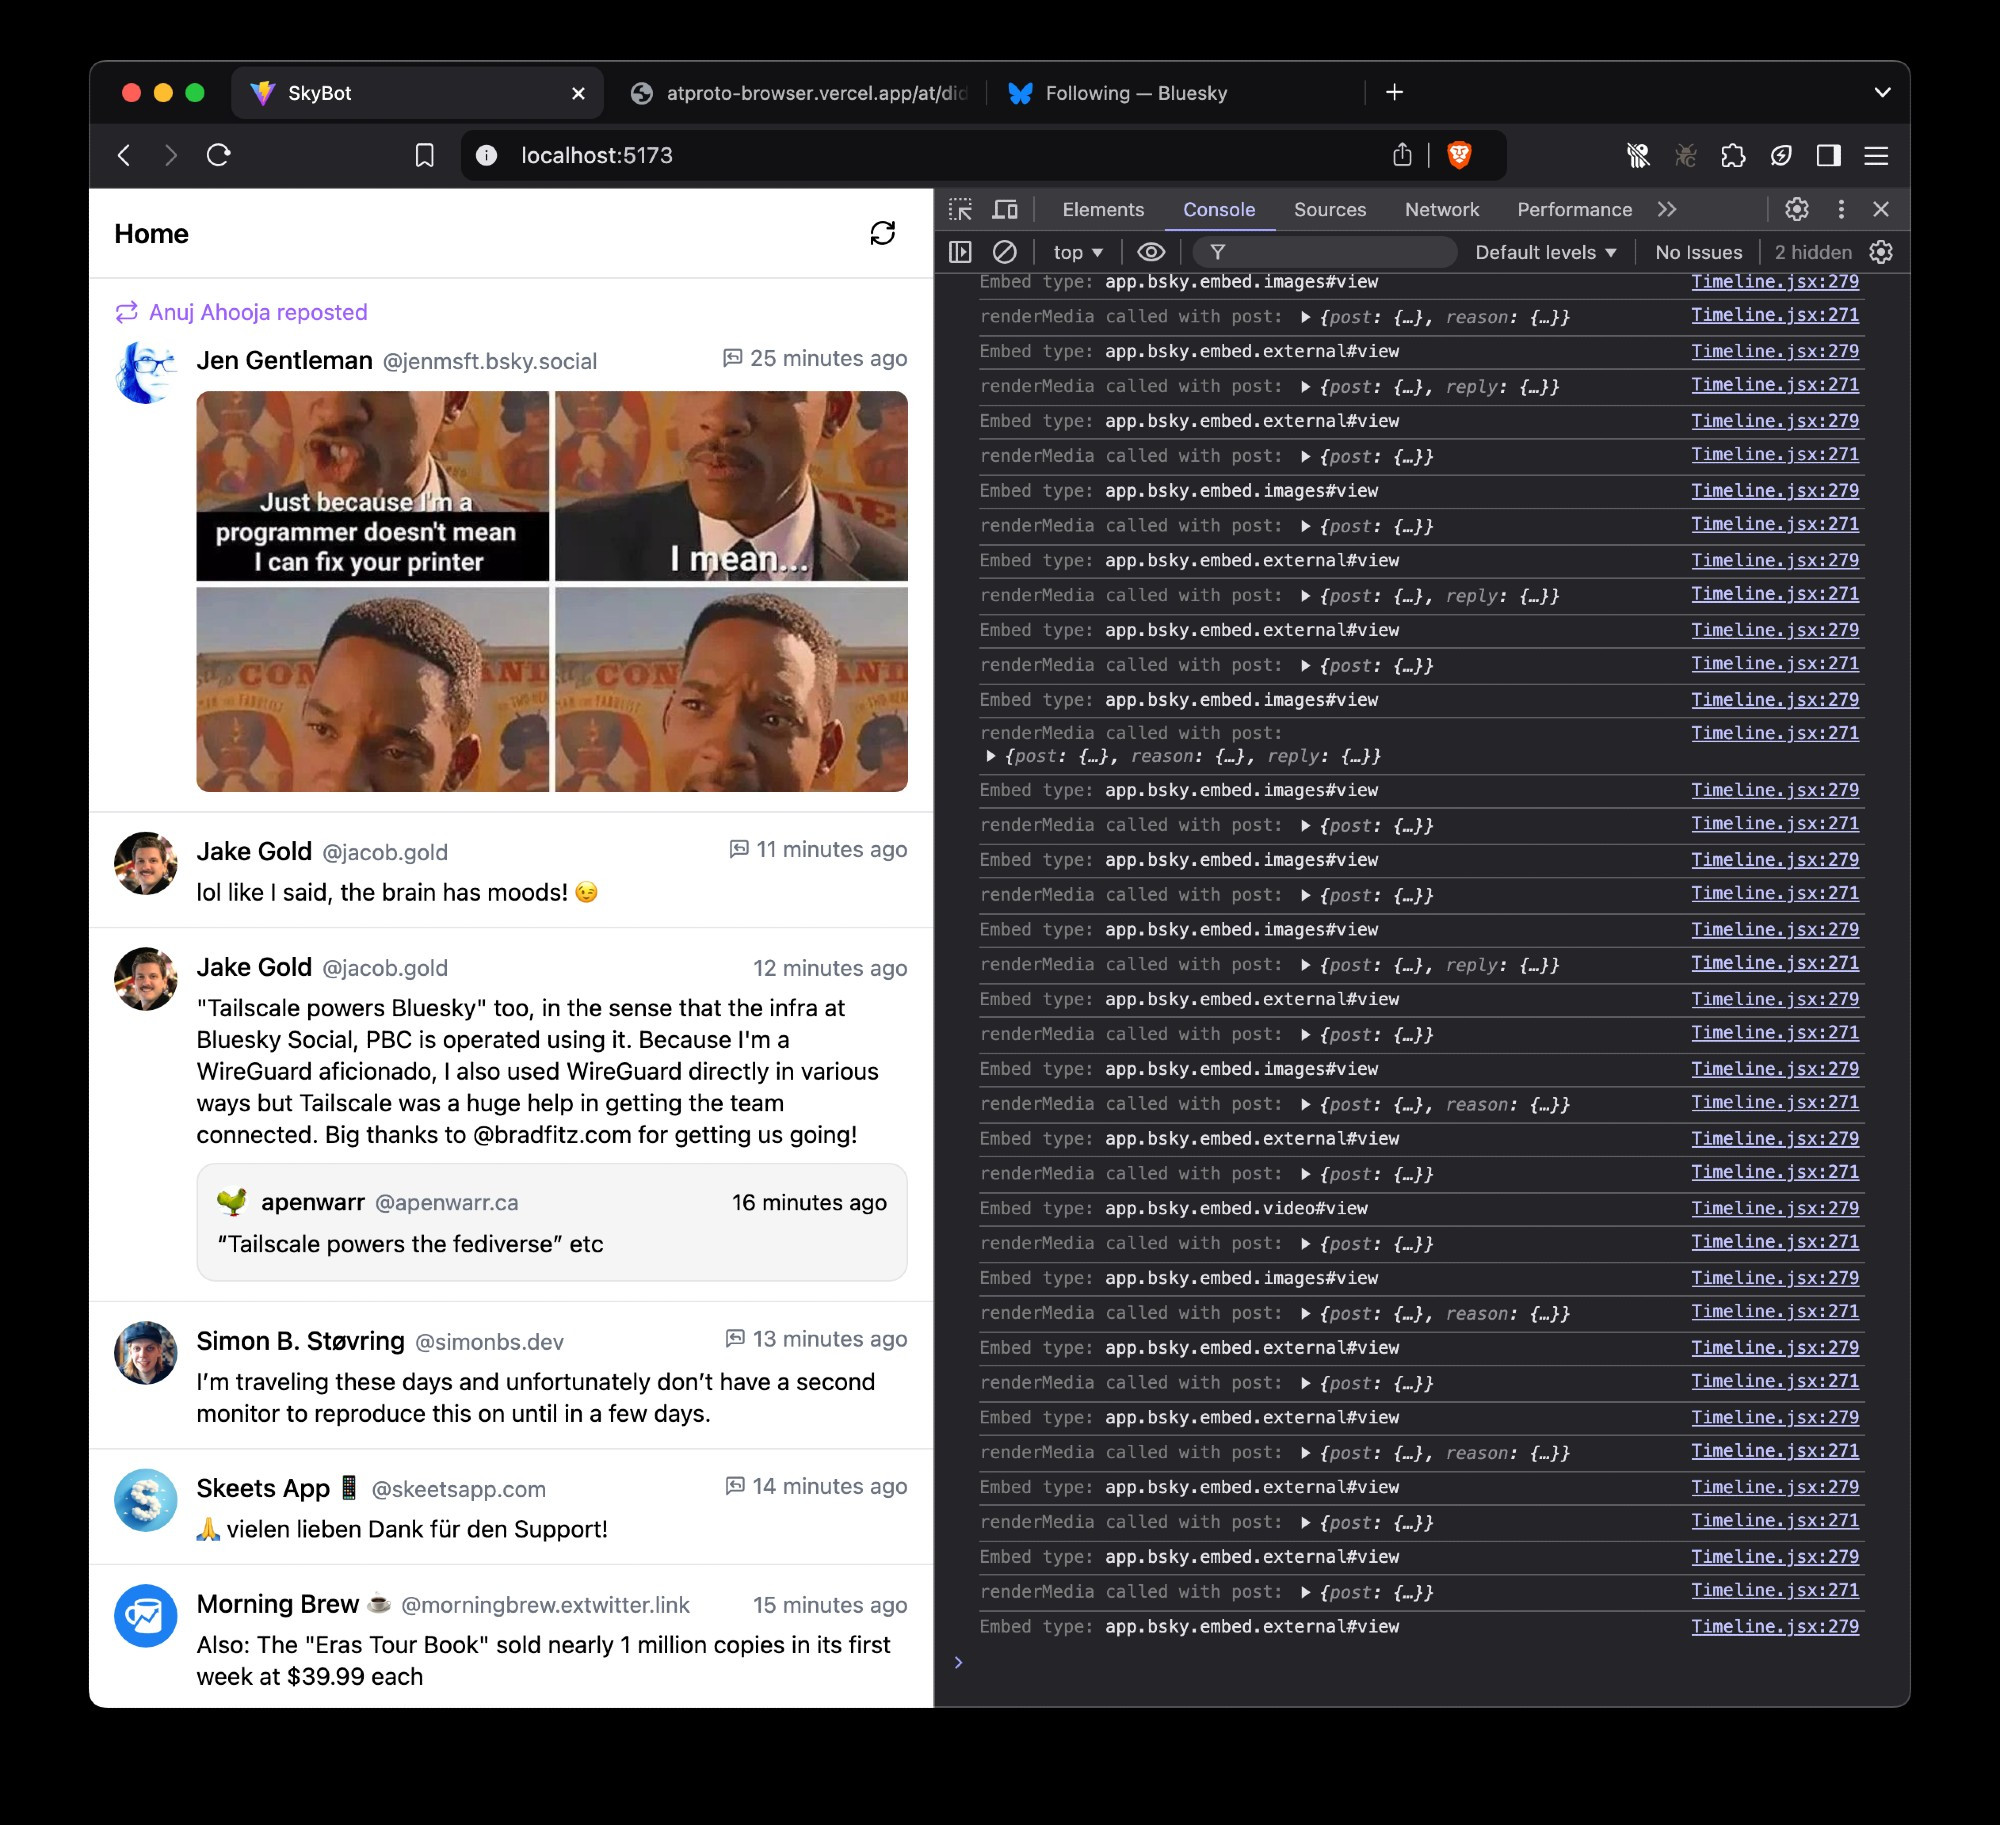Open DevTools settings gear
Viewport: 2000px width, 1825px height.
[1797, 209]
